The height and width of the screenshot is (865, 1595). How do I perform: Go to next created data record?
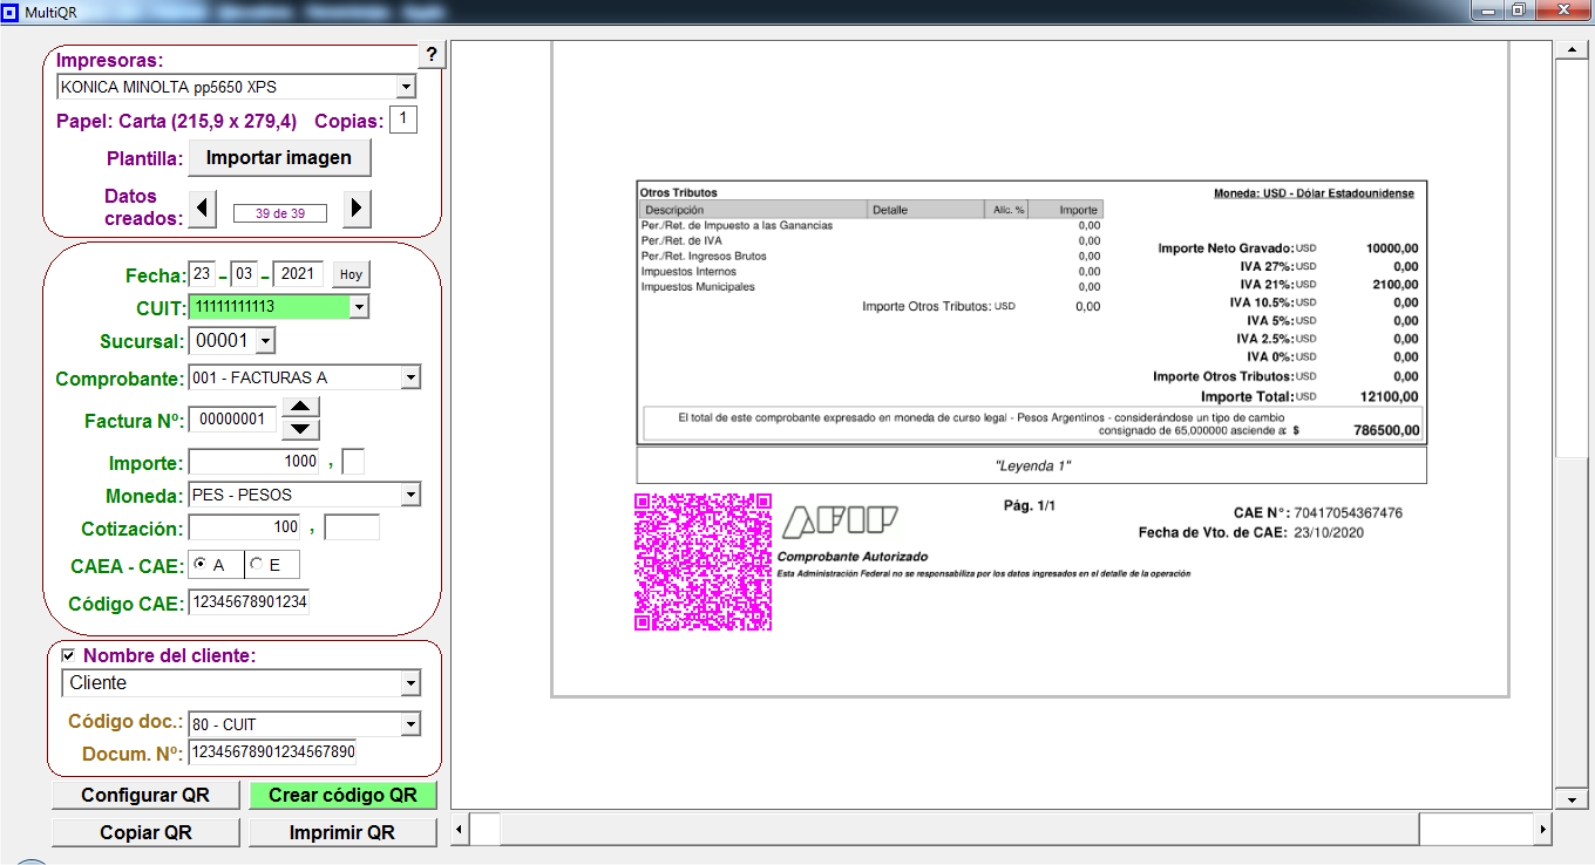pos(356,208)
